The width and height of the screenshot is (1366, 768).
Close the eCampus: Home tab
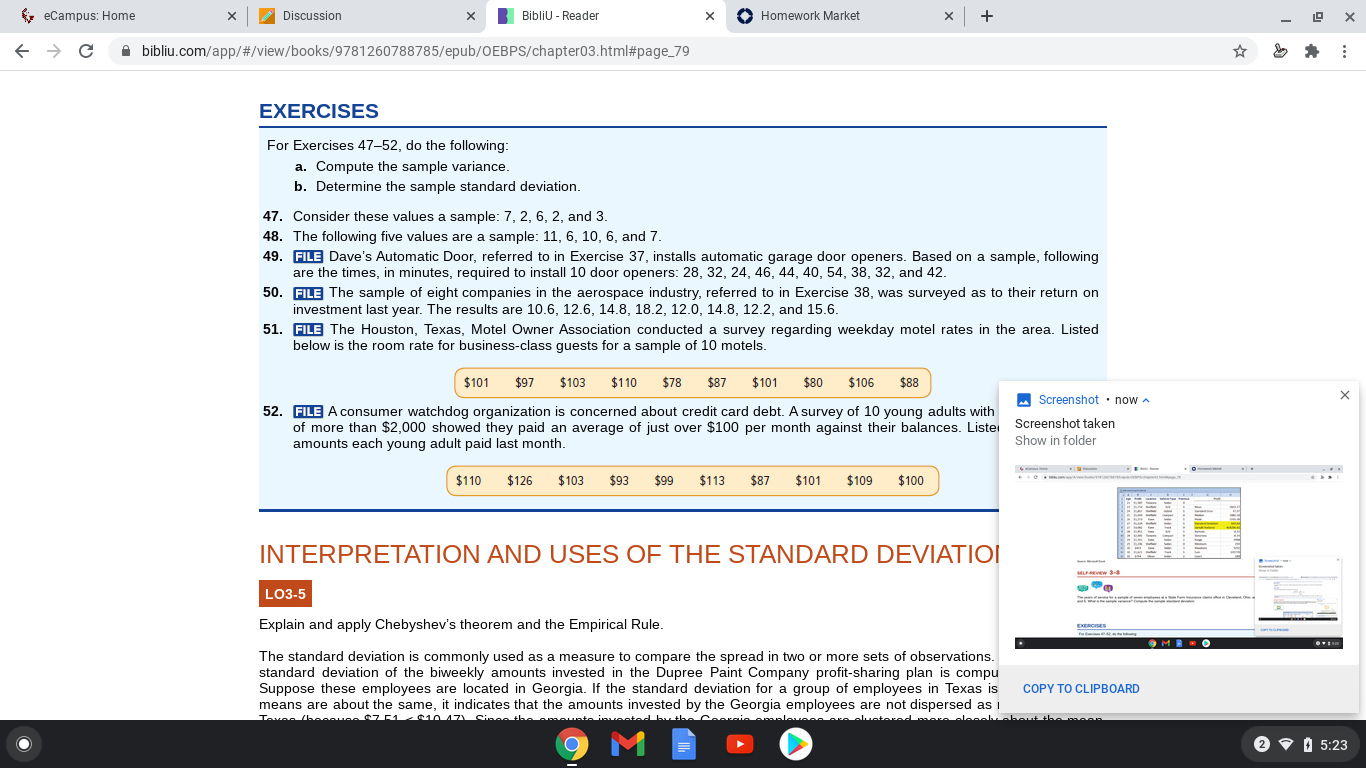point(231,16)
